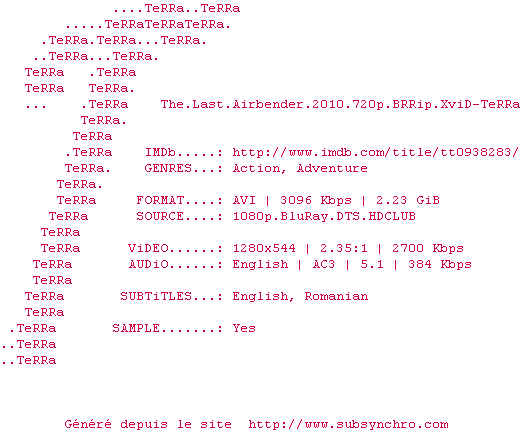Viewport: 520px width, 432px height.
Task: Click the English, Romanian subtitles value
Action: 300,296
